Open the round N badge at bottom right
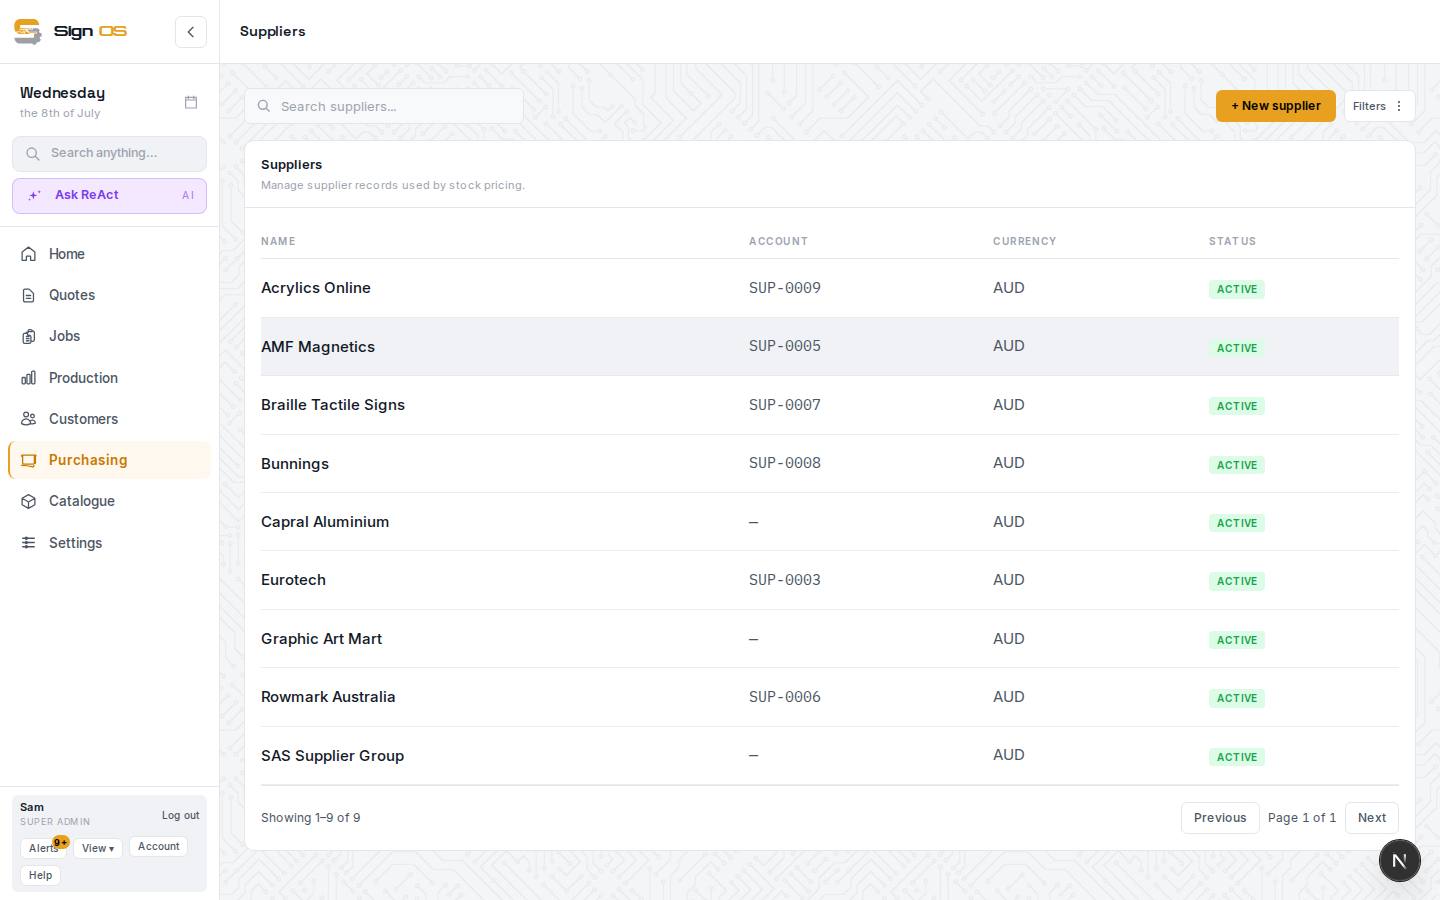This screenshot has height=900, width=1440. pyautogui.click(x=1400, y=860)
